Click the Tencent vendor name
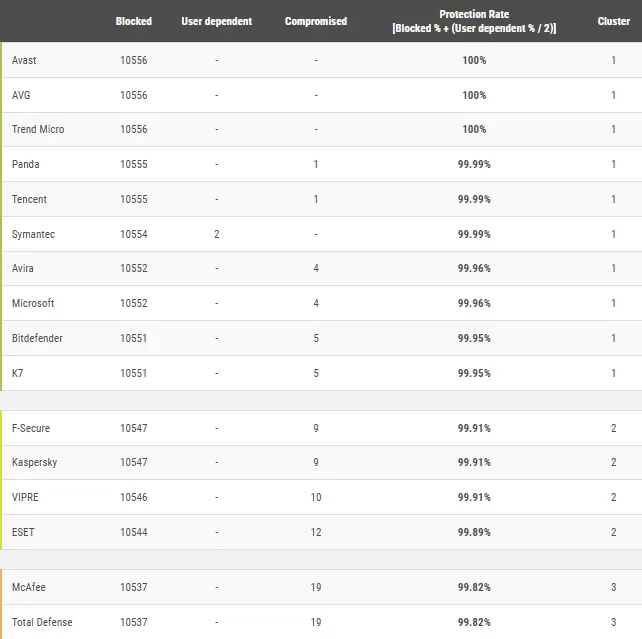This screenshot has width=642, height=639. point(29,199)
